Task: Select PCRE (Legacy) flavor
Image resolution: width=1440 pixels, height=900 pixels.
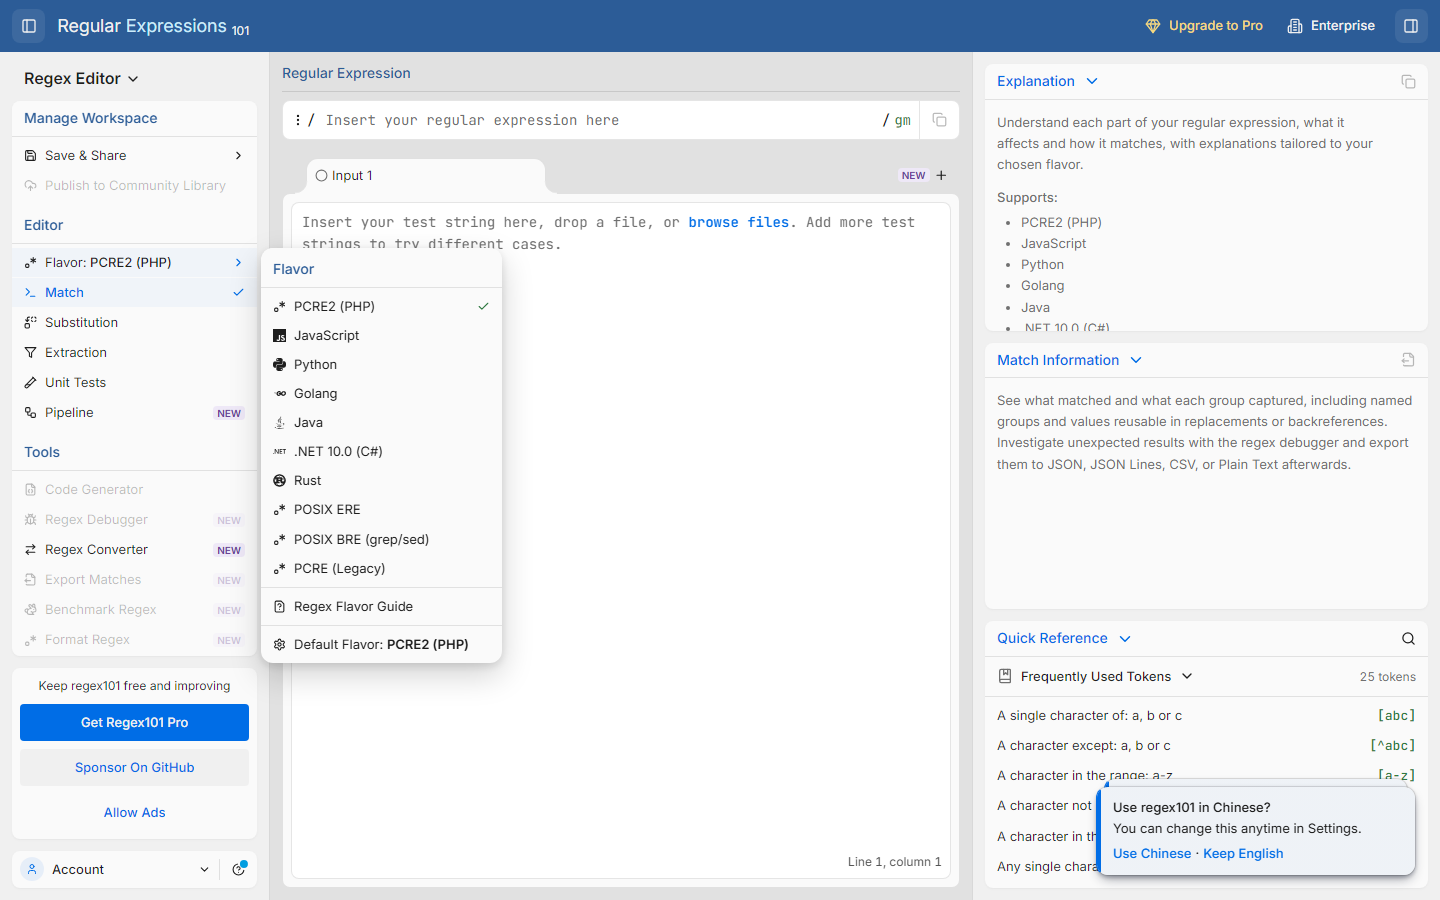Action: [381, 569]
